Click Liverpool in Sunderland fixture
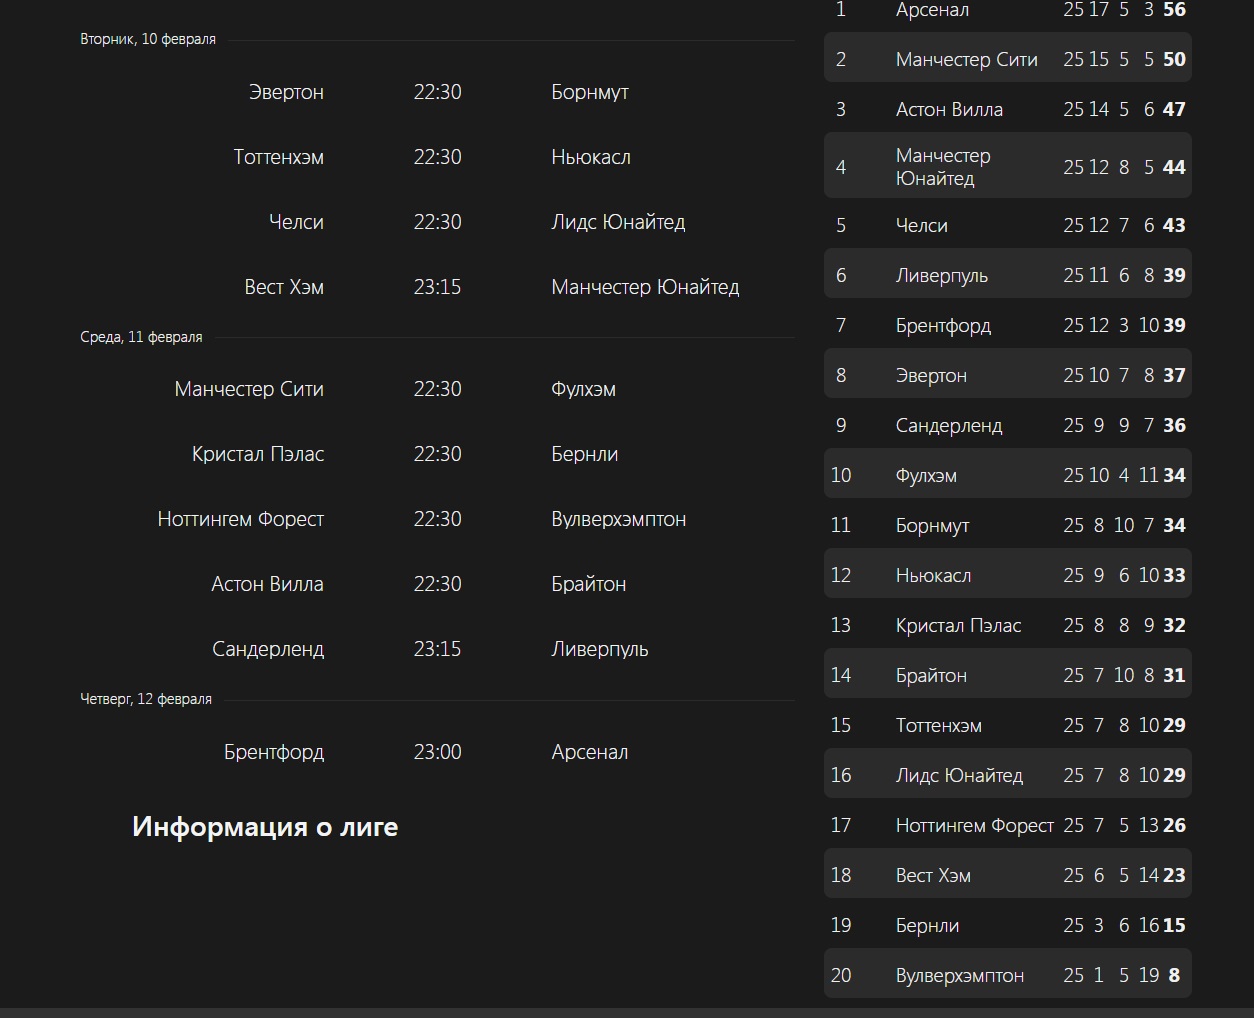This screenshot has width=1254, height=1018. [x=599, y=649]
